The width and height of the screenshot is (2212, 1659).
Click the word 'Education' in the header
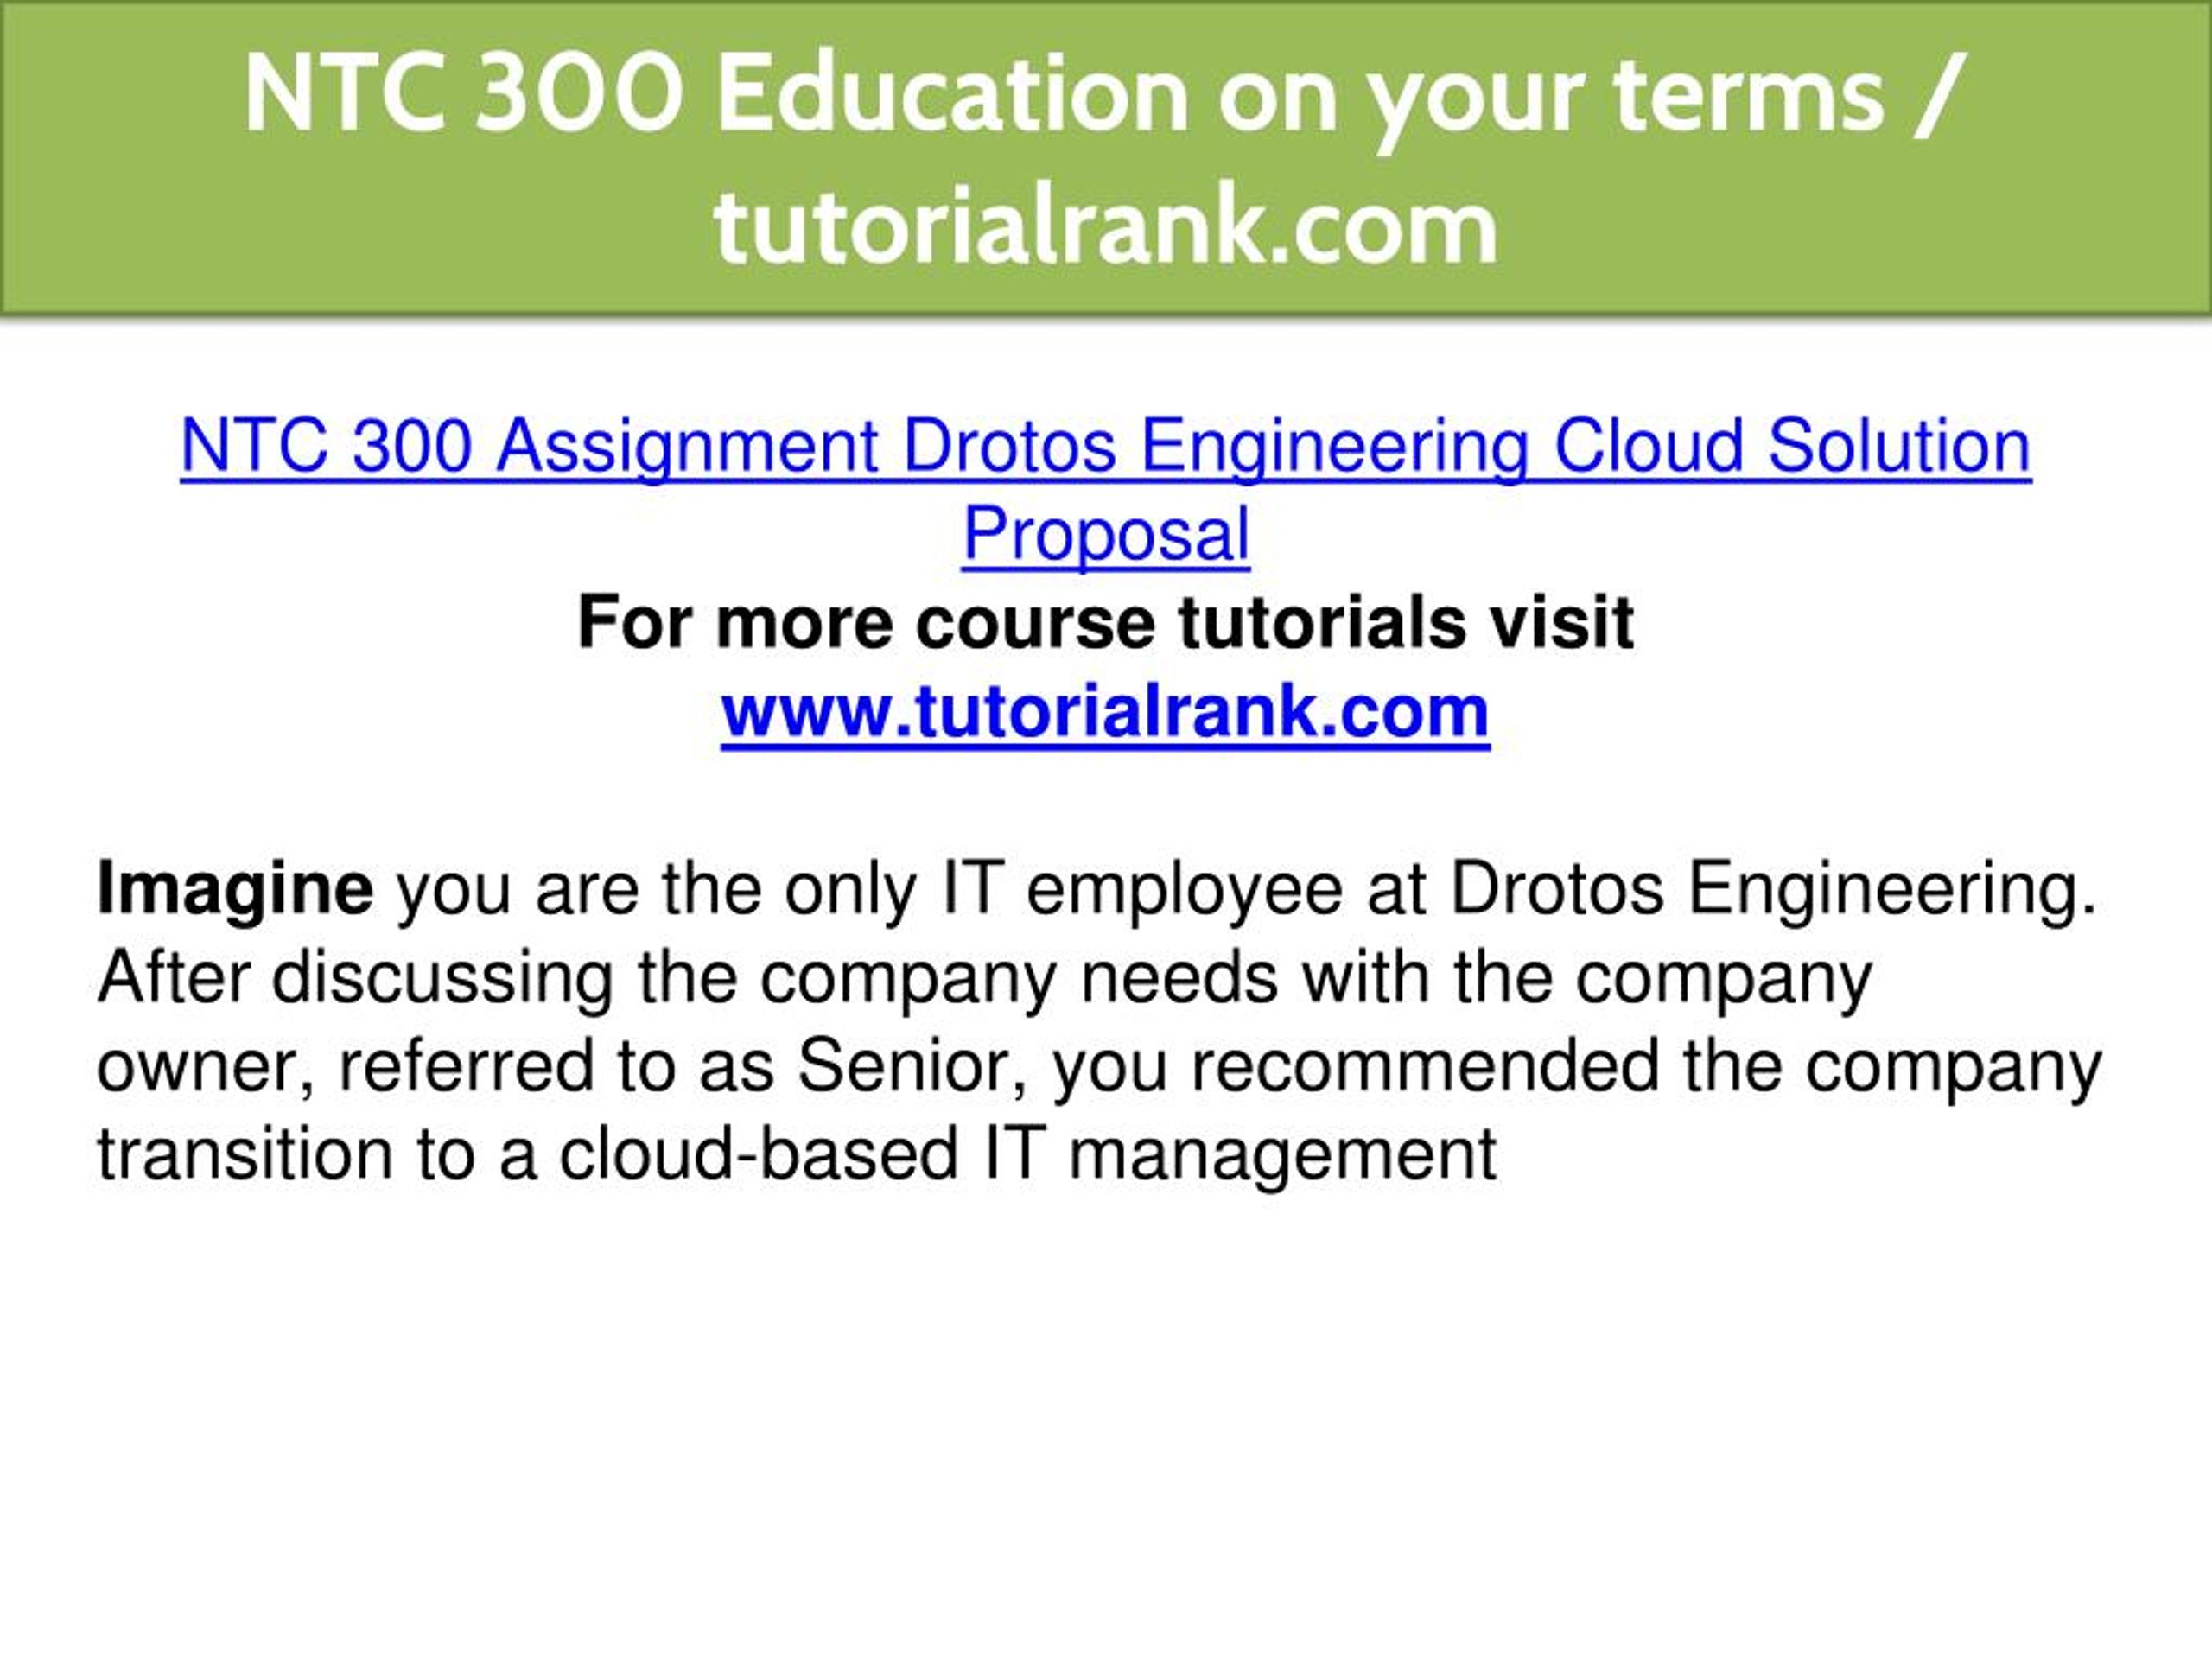(x=951, y=94)
